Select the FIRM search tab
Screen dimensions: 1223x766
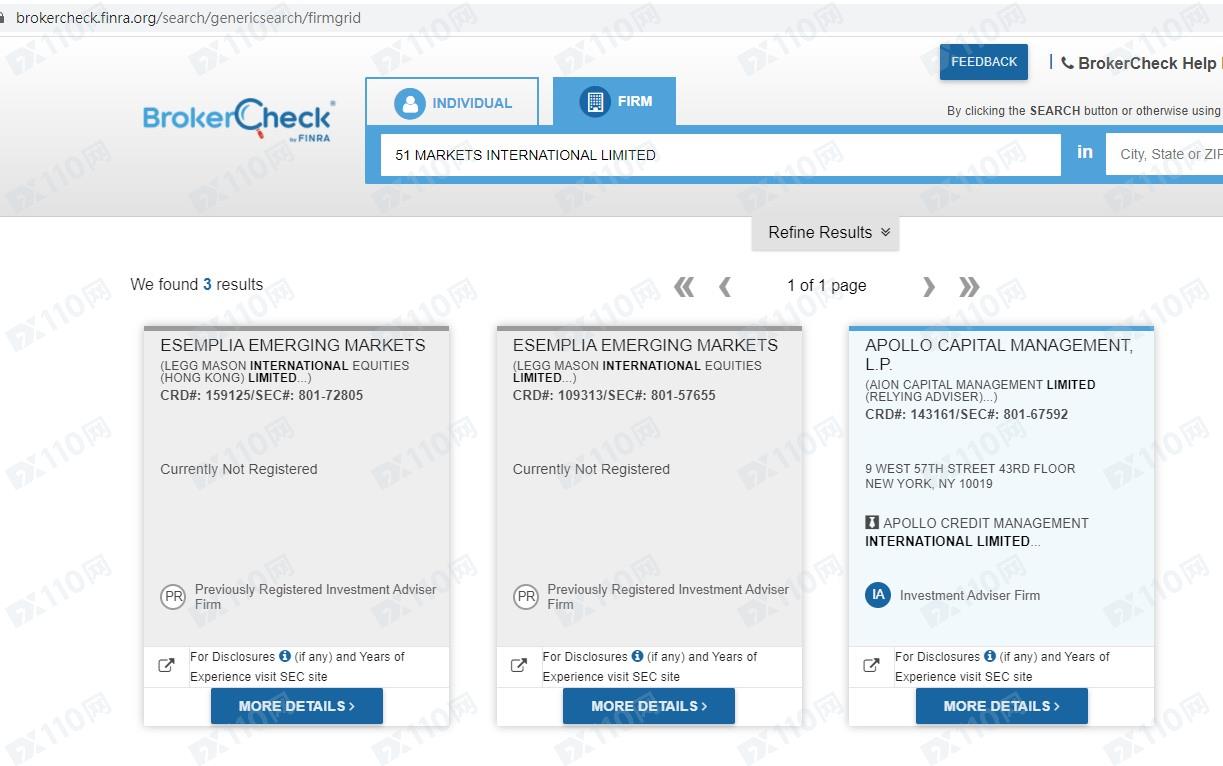pyautogui.click(x=614, y=101)
